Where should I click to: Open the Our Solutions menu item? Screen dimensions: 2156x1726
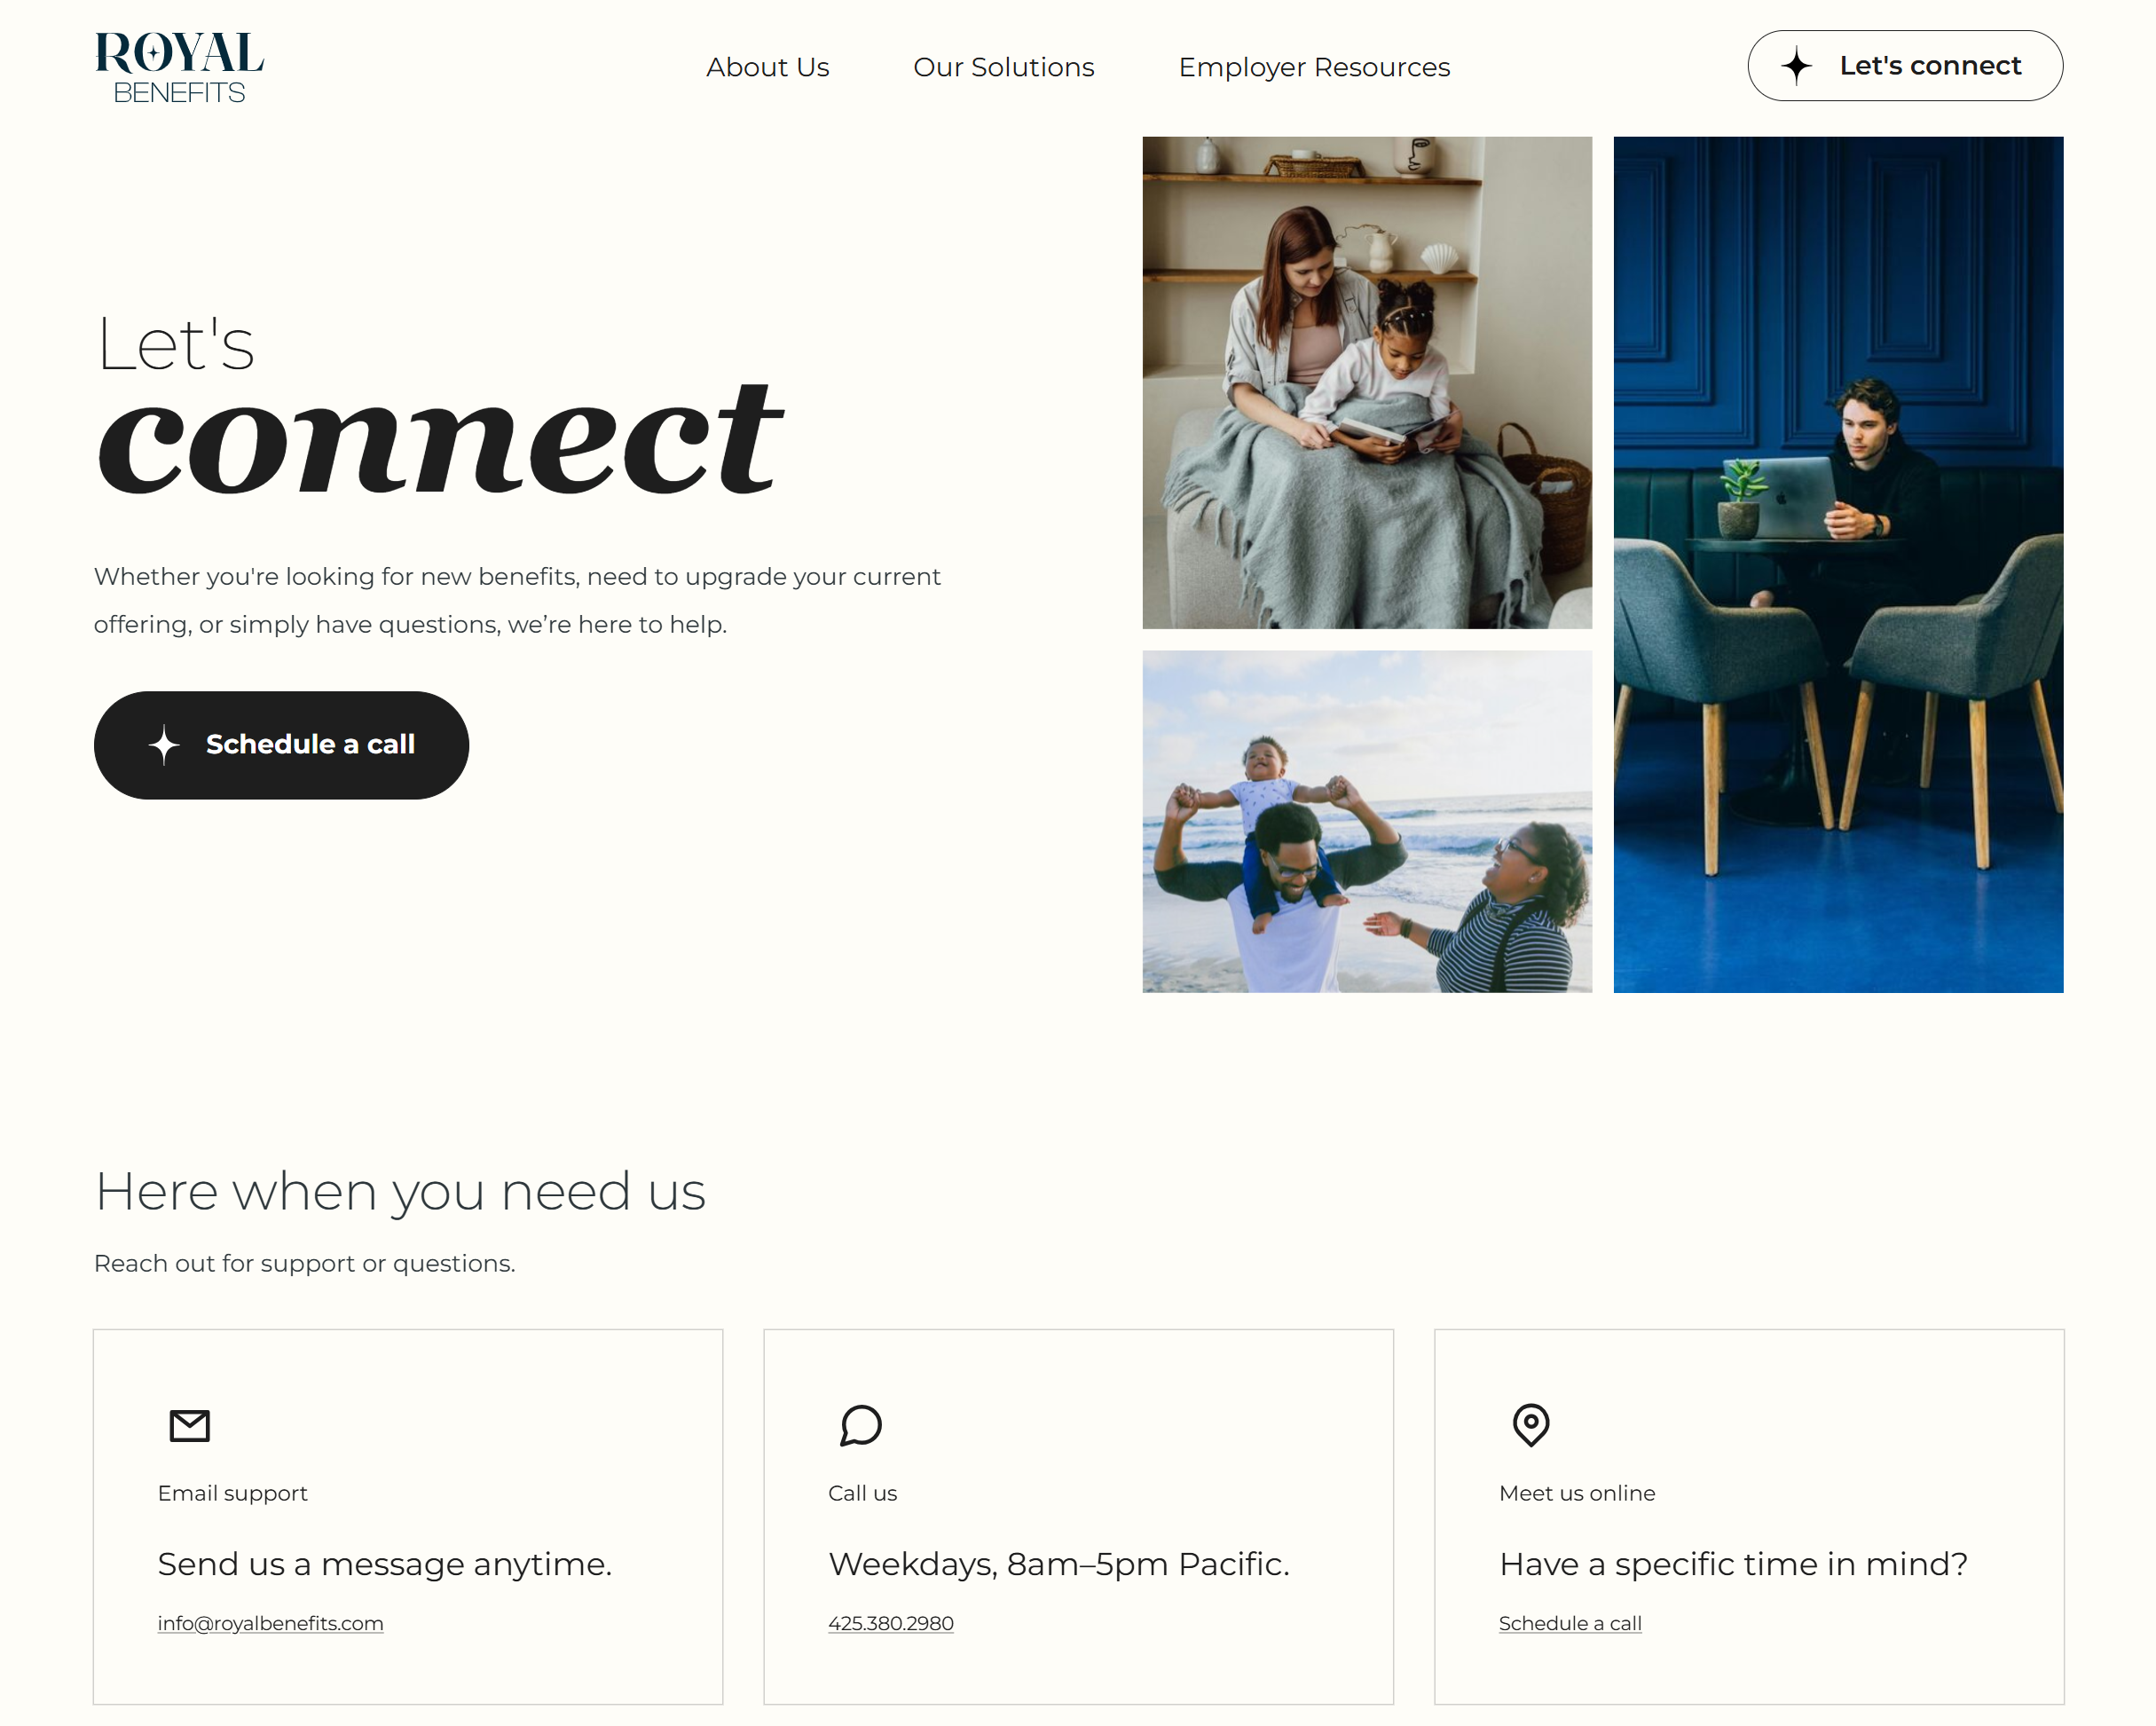click(1004, 67)
